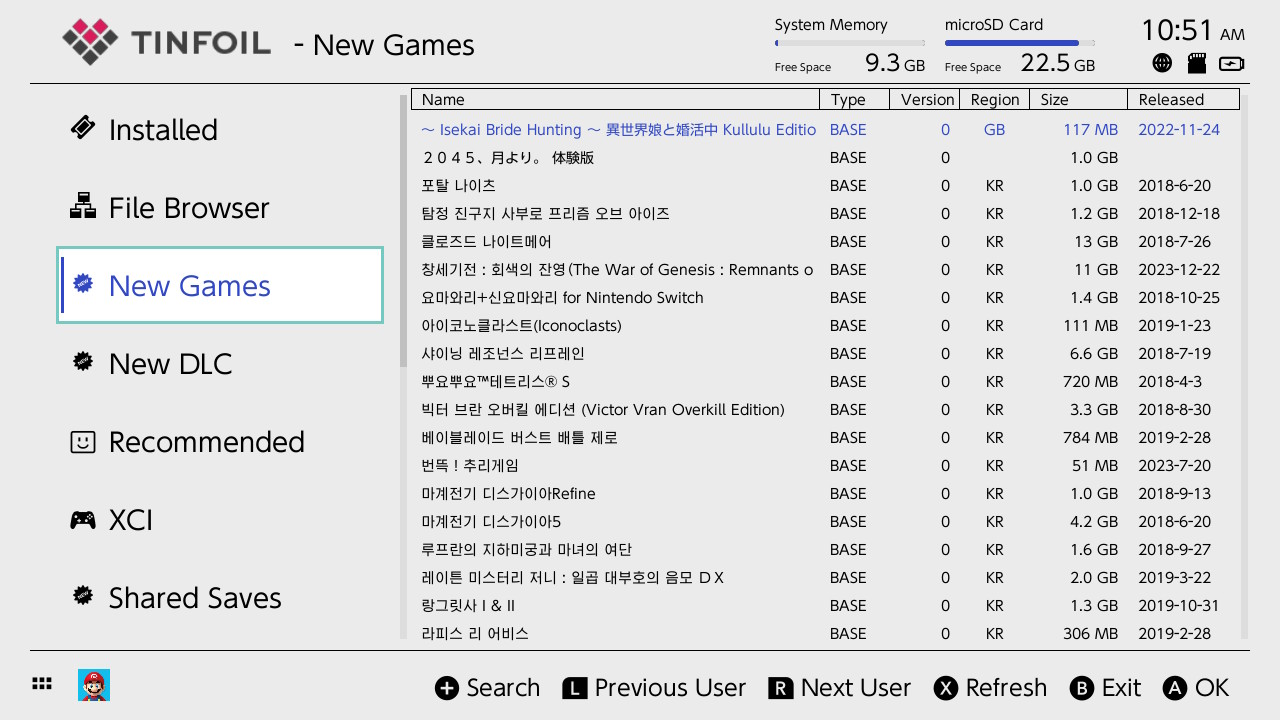This screenshot has height=720, width=1280.
Task: Click Previous User label
Action: click(670, 688)
